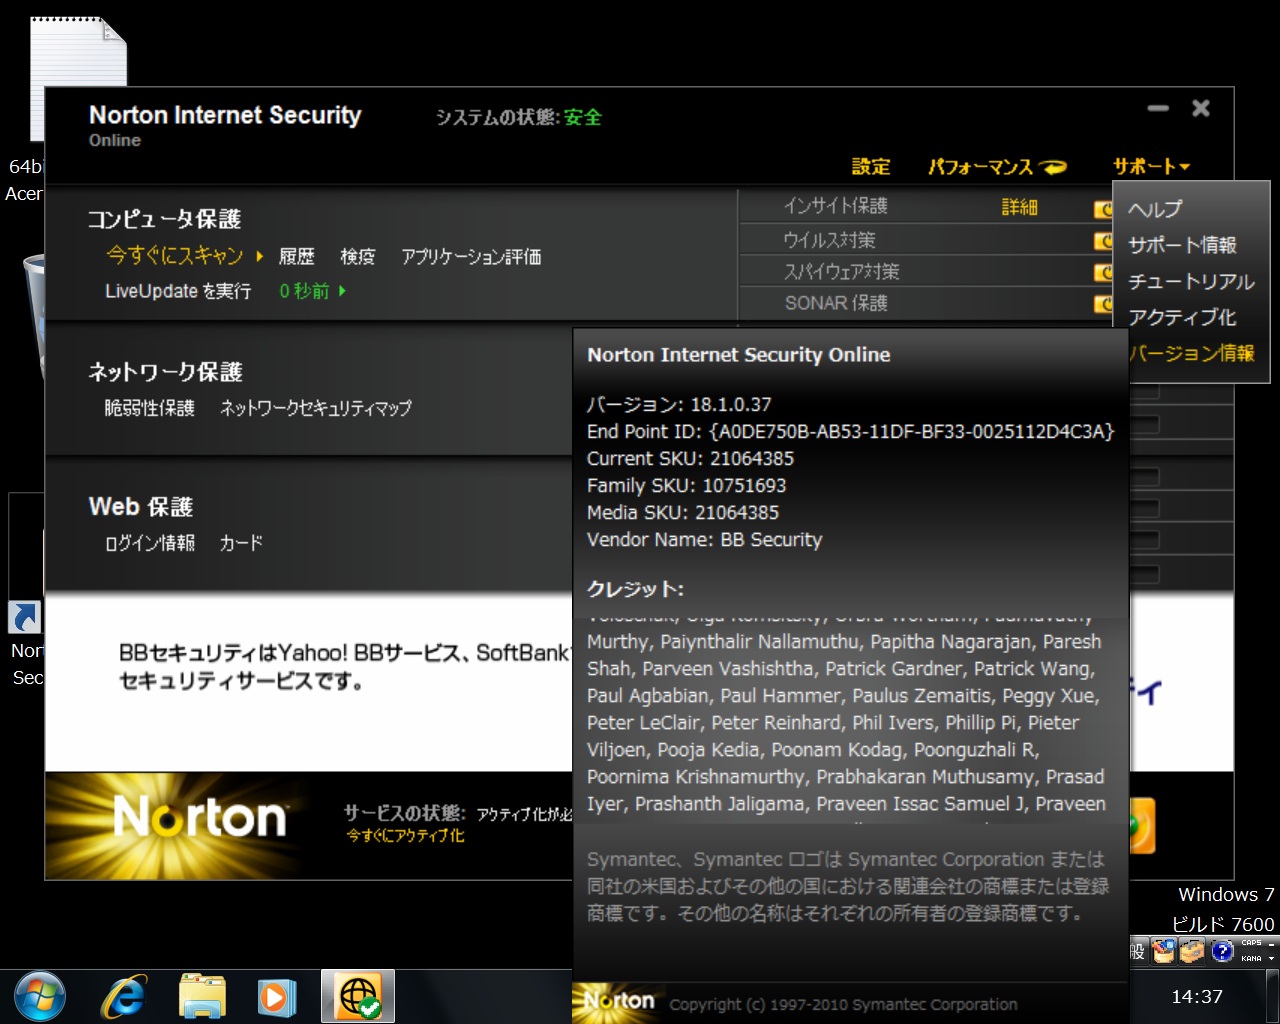Open アプリケーション評価 in computer protection

click(x=471, y=257)
